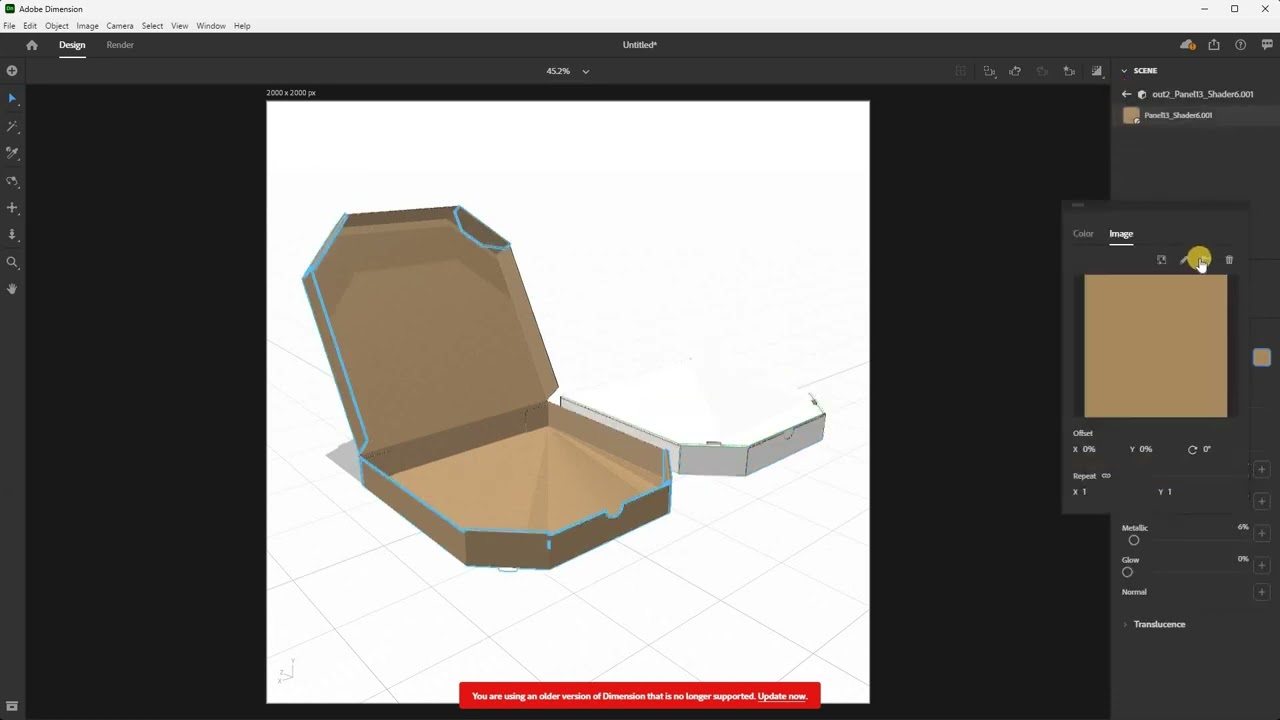
Task: Adjust the Metallic slider handle
Action: click(1134, 540)
